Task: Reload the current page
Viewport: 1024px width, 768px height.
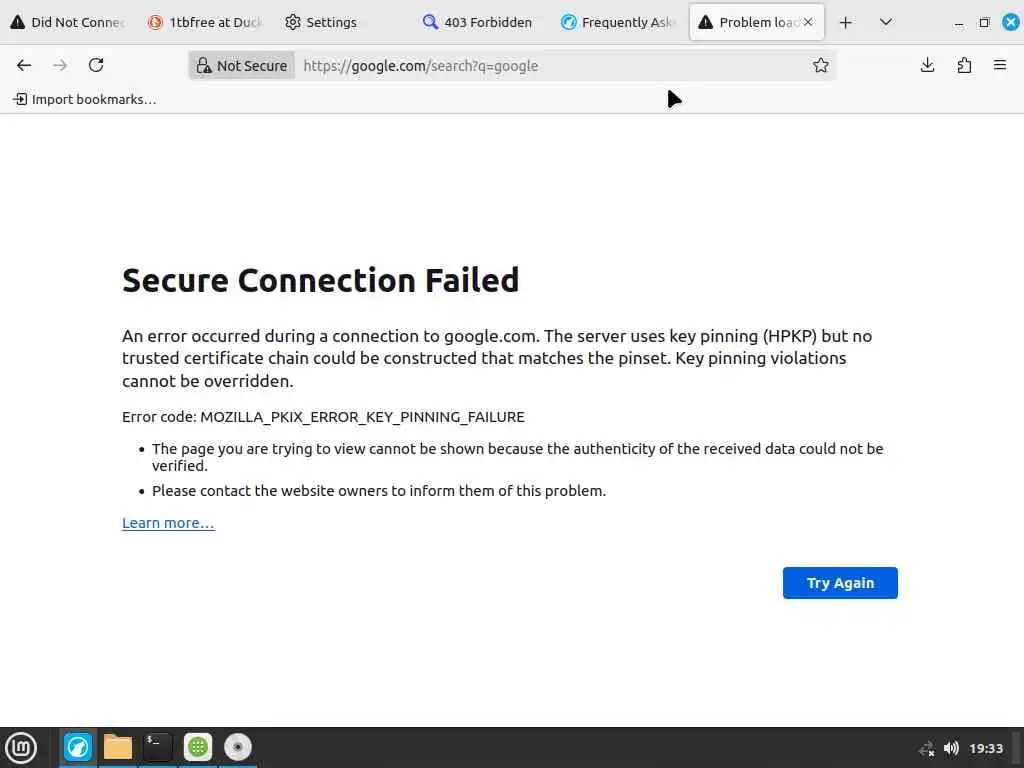Action: point(96,65)
